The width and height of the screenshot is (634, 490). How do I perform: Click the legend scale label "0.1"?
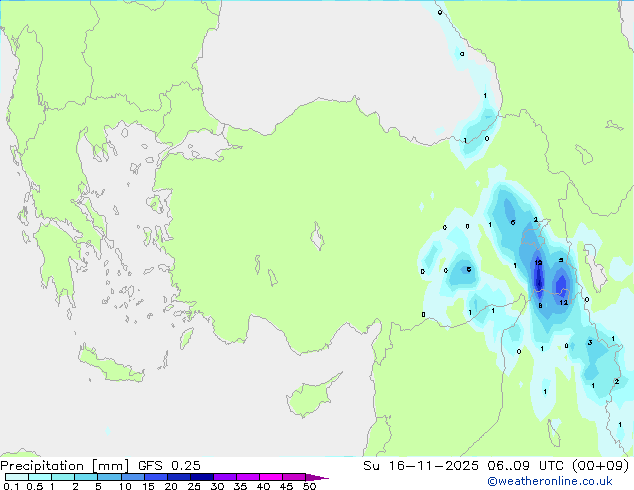point(11,486)
